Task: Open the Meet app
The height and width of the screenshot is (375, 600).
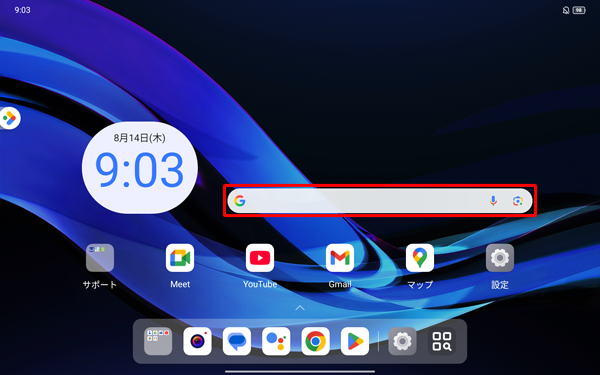Action: point(180,258)
